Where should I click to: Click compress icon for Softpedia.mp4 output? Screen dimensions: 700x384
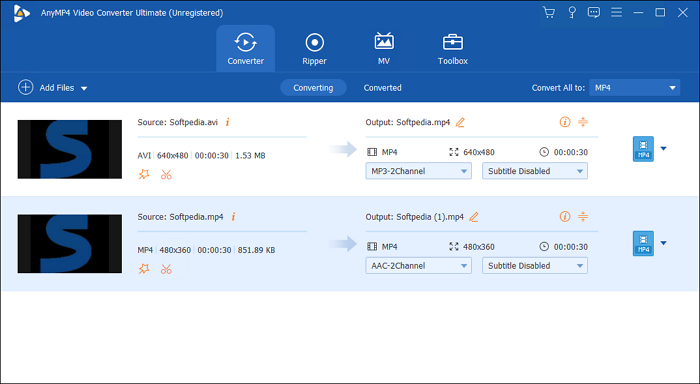(583, 121)
